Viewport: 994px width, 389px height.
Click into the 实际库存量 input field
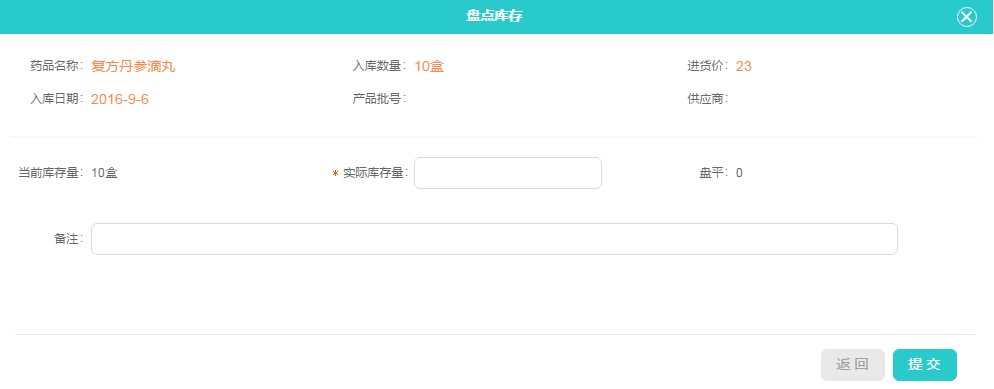tap(508, 173)
